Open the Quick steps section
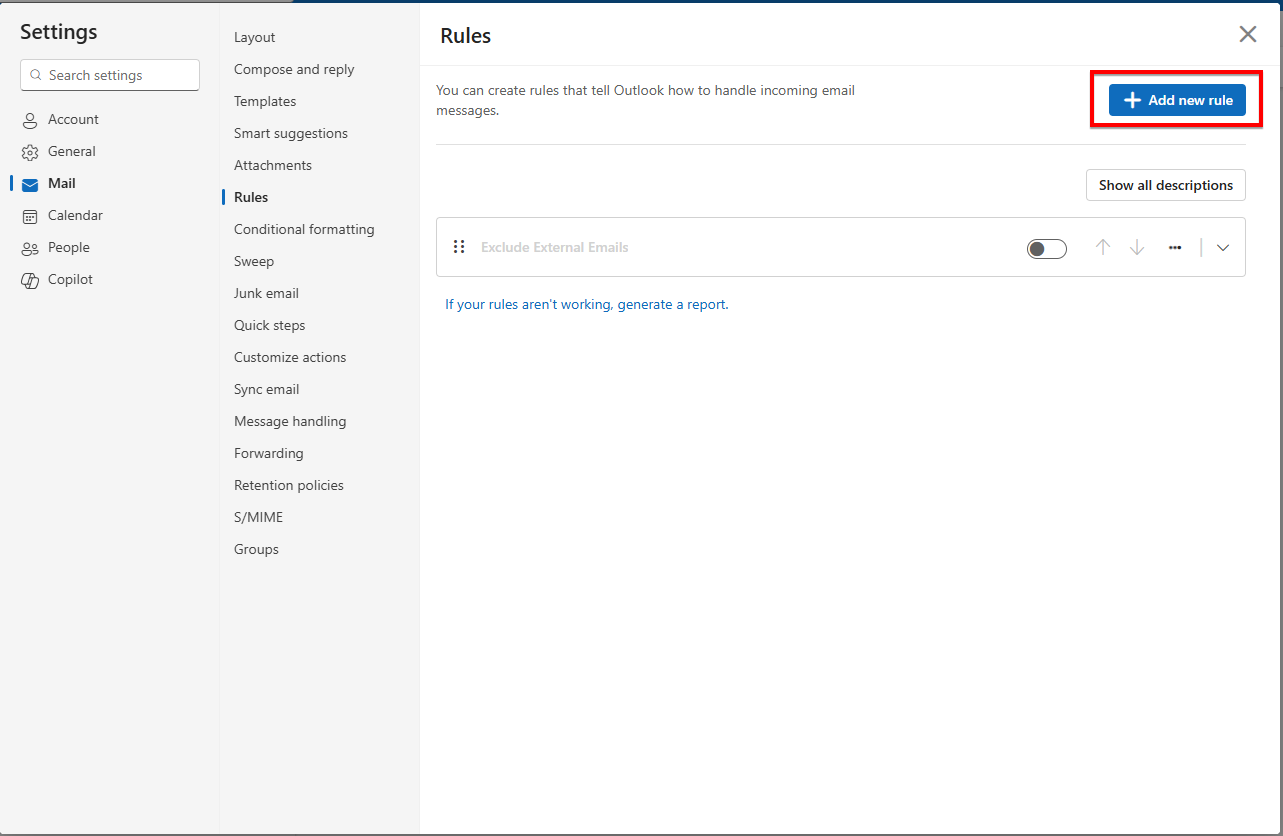The image size is (1283, 836). 269,325
